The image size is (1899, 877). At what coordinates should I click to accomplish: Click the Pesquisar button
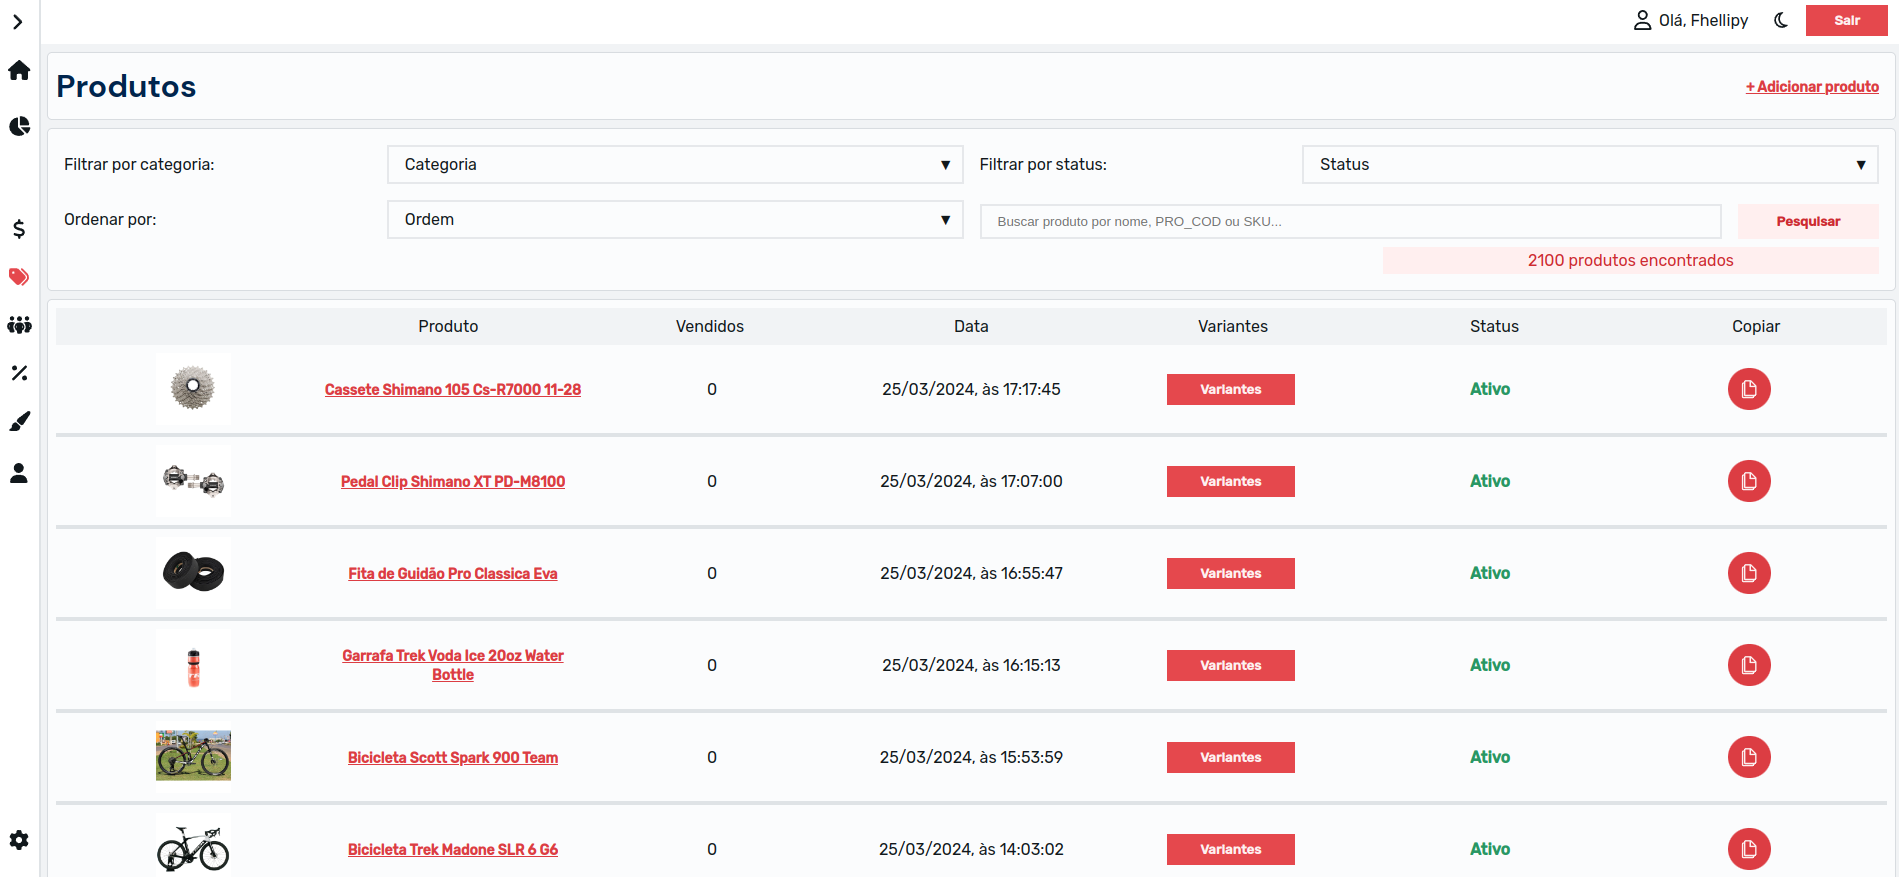(1808, 221)
